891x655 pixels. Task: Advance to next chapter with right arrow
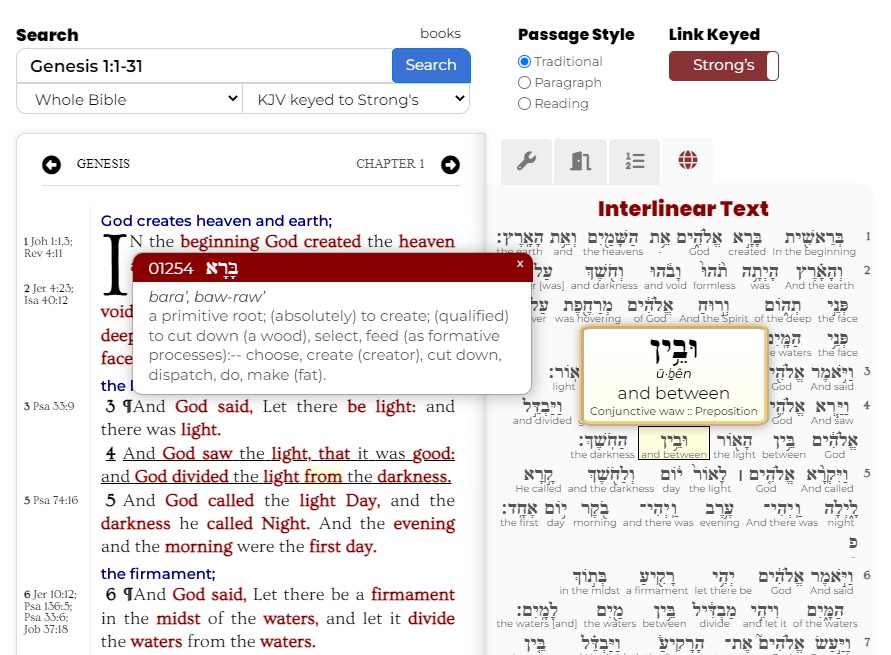[450, 164]
